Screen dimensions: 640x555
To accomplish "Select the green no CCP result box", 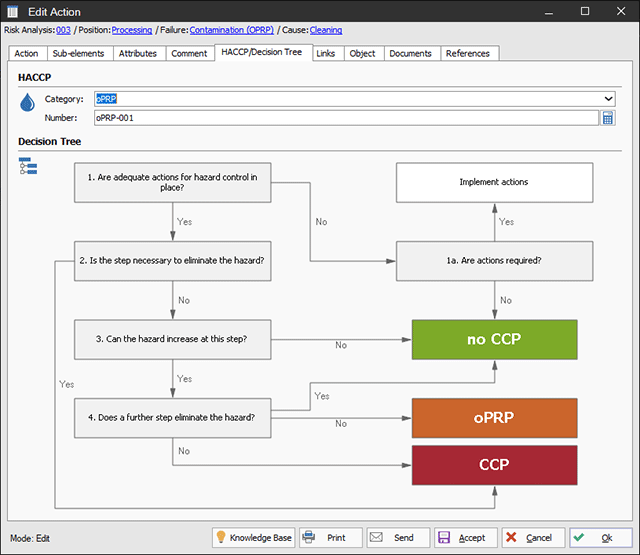I will [494, 340].
